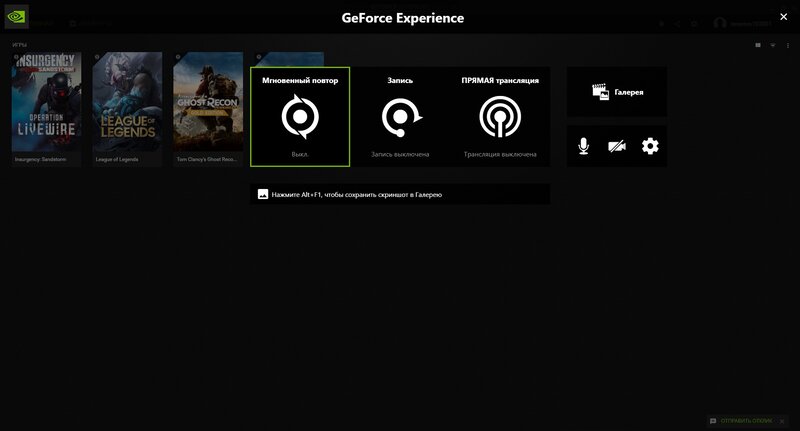This screenshot has height=431, width=800.
Task: Open the Галерея gallery button
Action: click(617, 92)
